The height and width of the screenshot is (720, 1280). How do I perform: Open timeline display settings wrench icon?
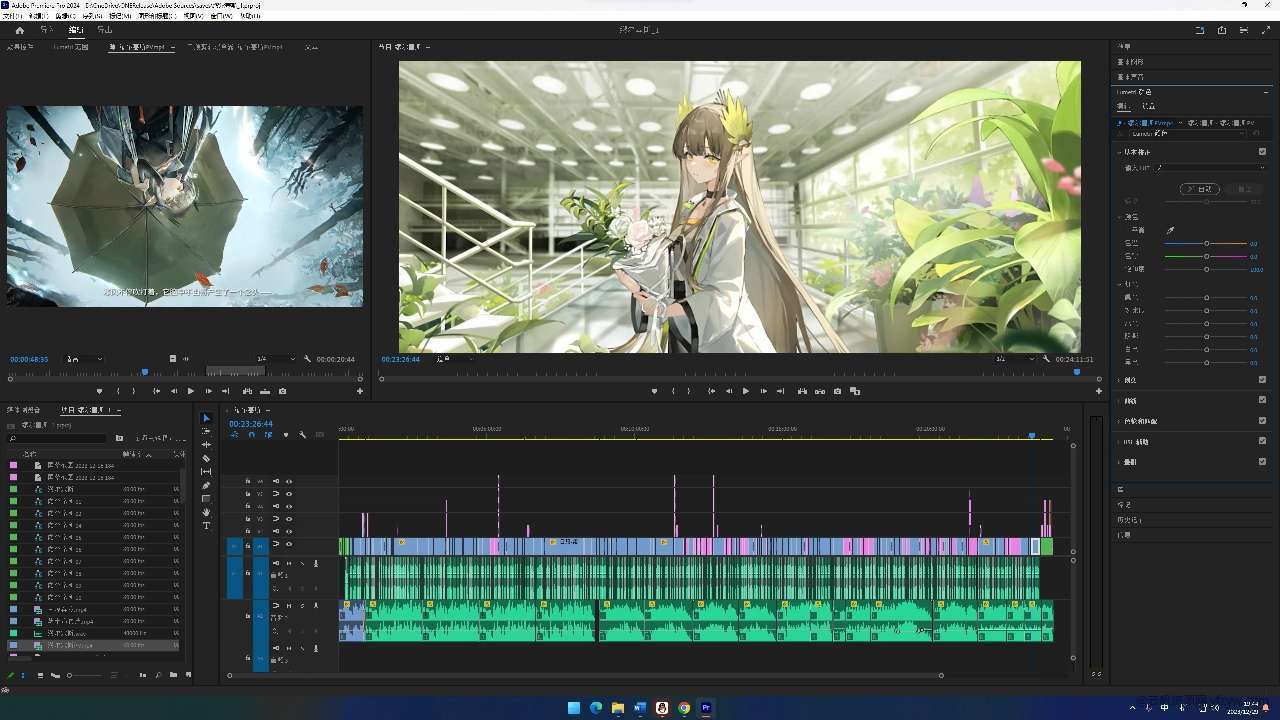point(302,435)
